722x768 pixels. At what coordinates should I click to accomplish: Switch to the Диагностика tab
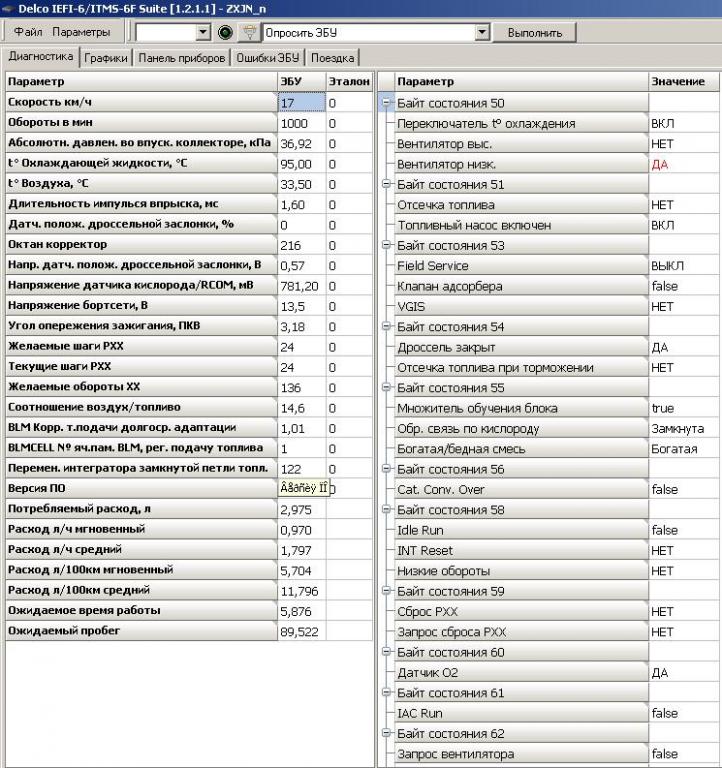tap(41, 56)
